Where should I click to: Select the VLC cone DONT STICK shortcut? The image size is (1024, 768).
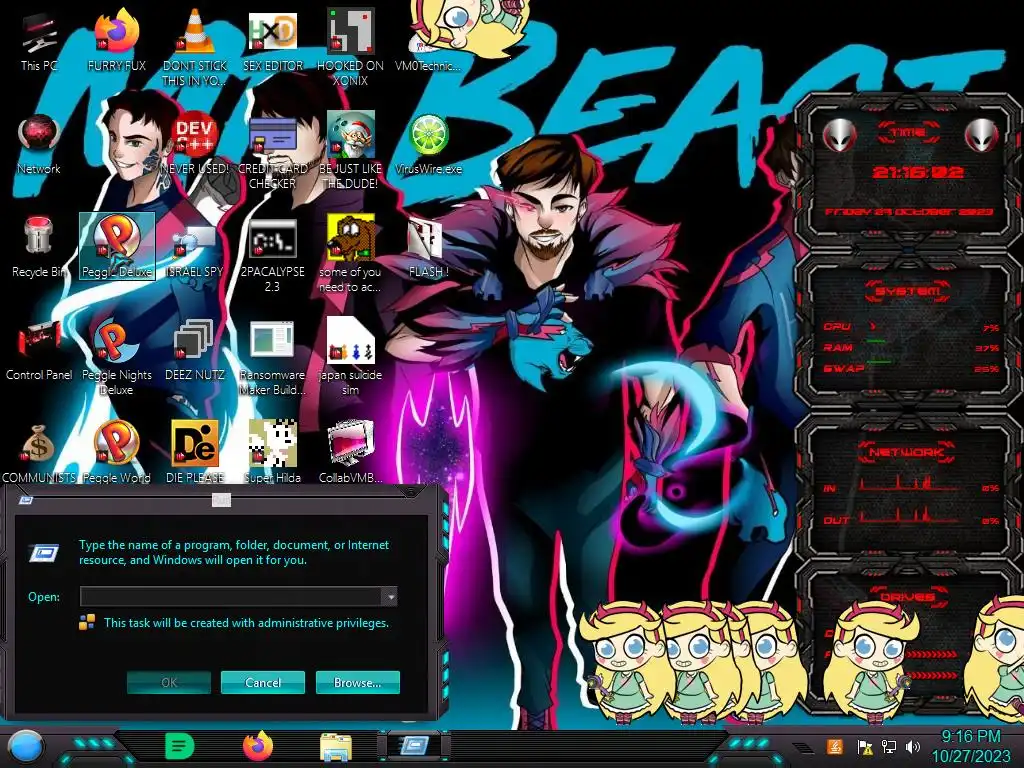pos(194,47)
